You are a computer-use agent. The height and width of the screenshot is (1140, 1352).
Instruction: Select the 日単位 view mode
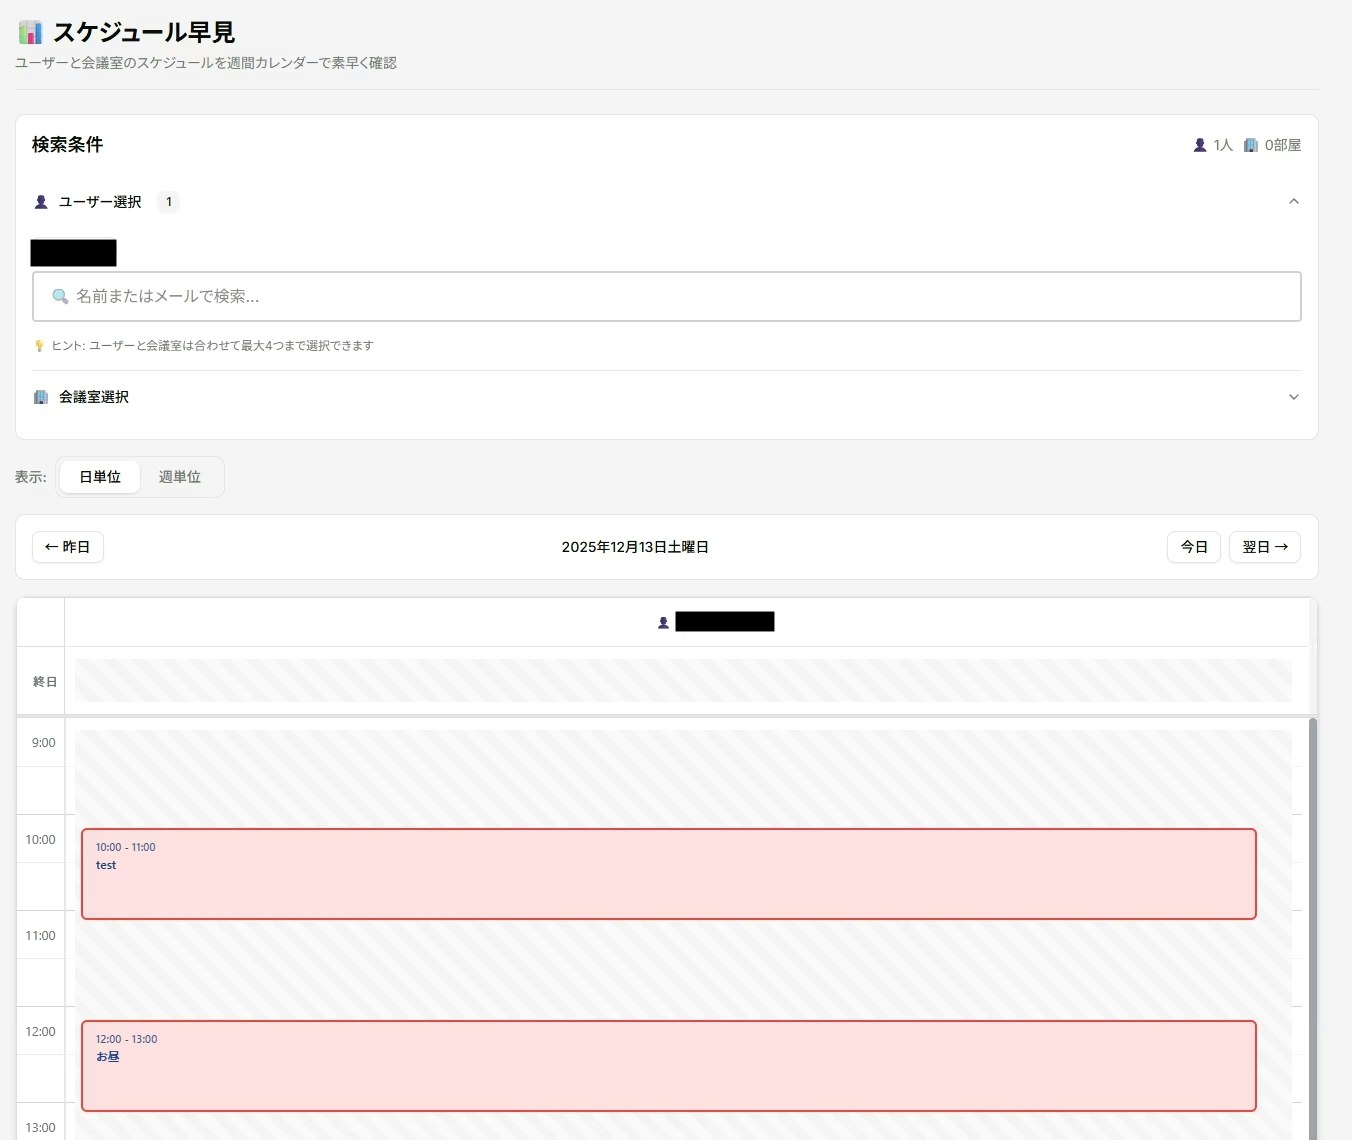pos(99,477)
